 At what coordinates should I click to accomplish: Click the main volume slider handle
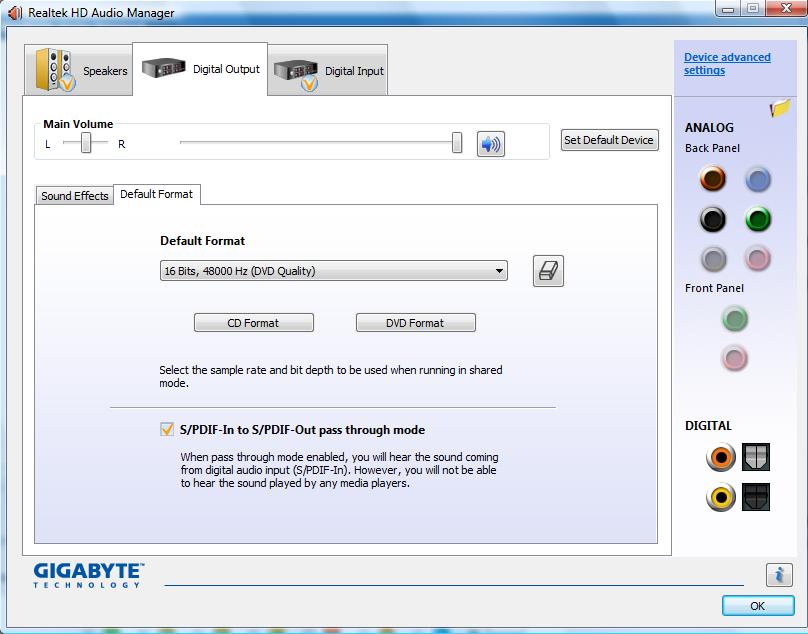[x=457, y=143]
